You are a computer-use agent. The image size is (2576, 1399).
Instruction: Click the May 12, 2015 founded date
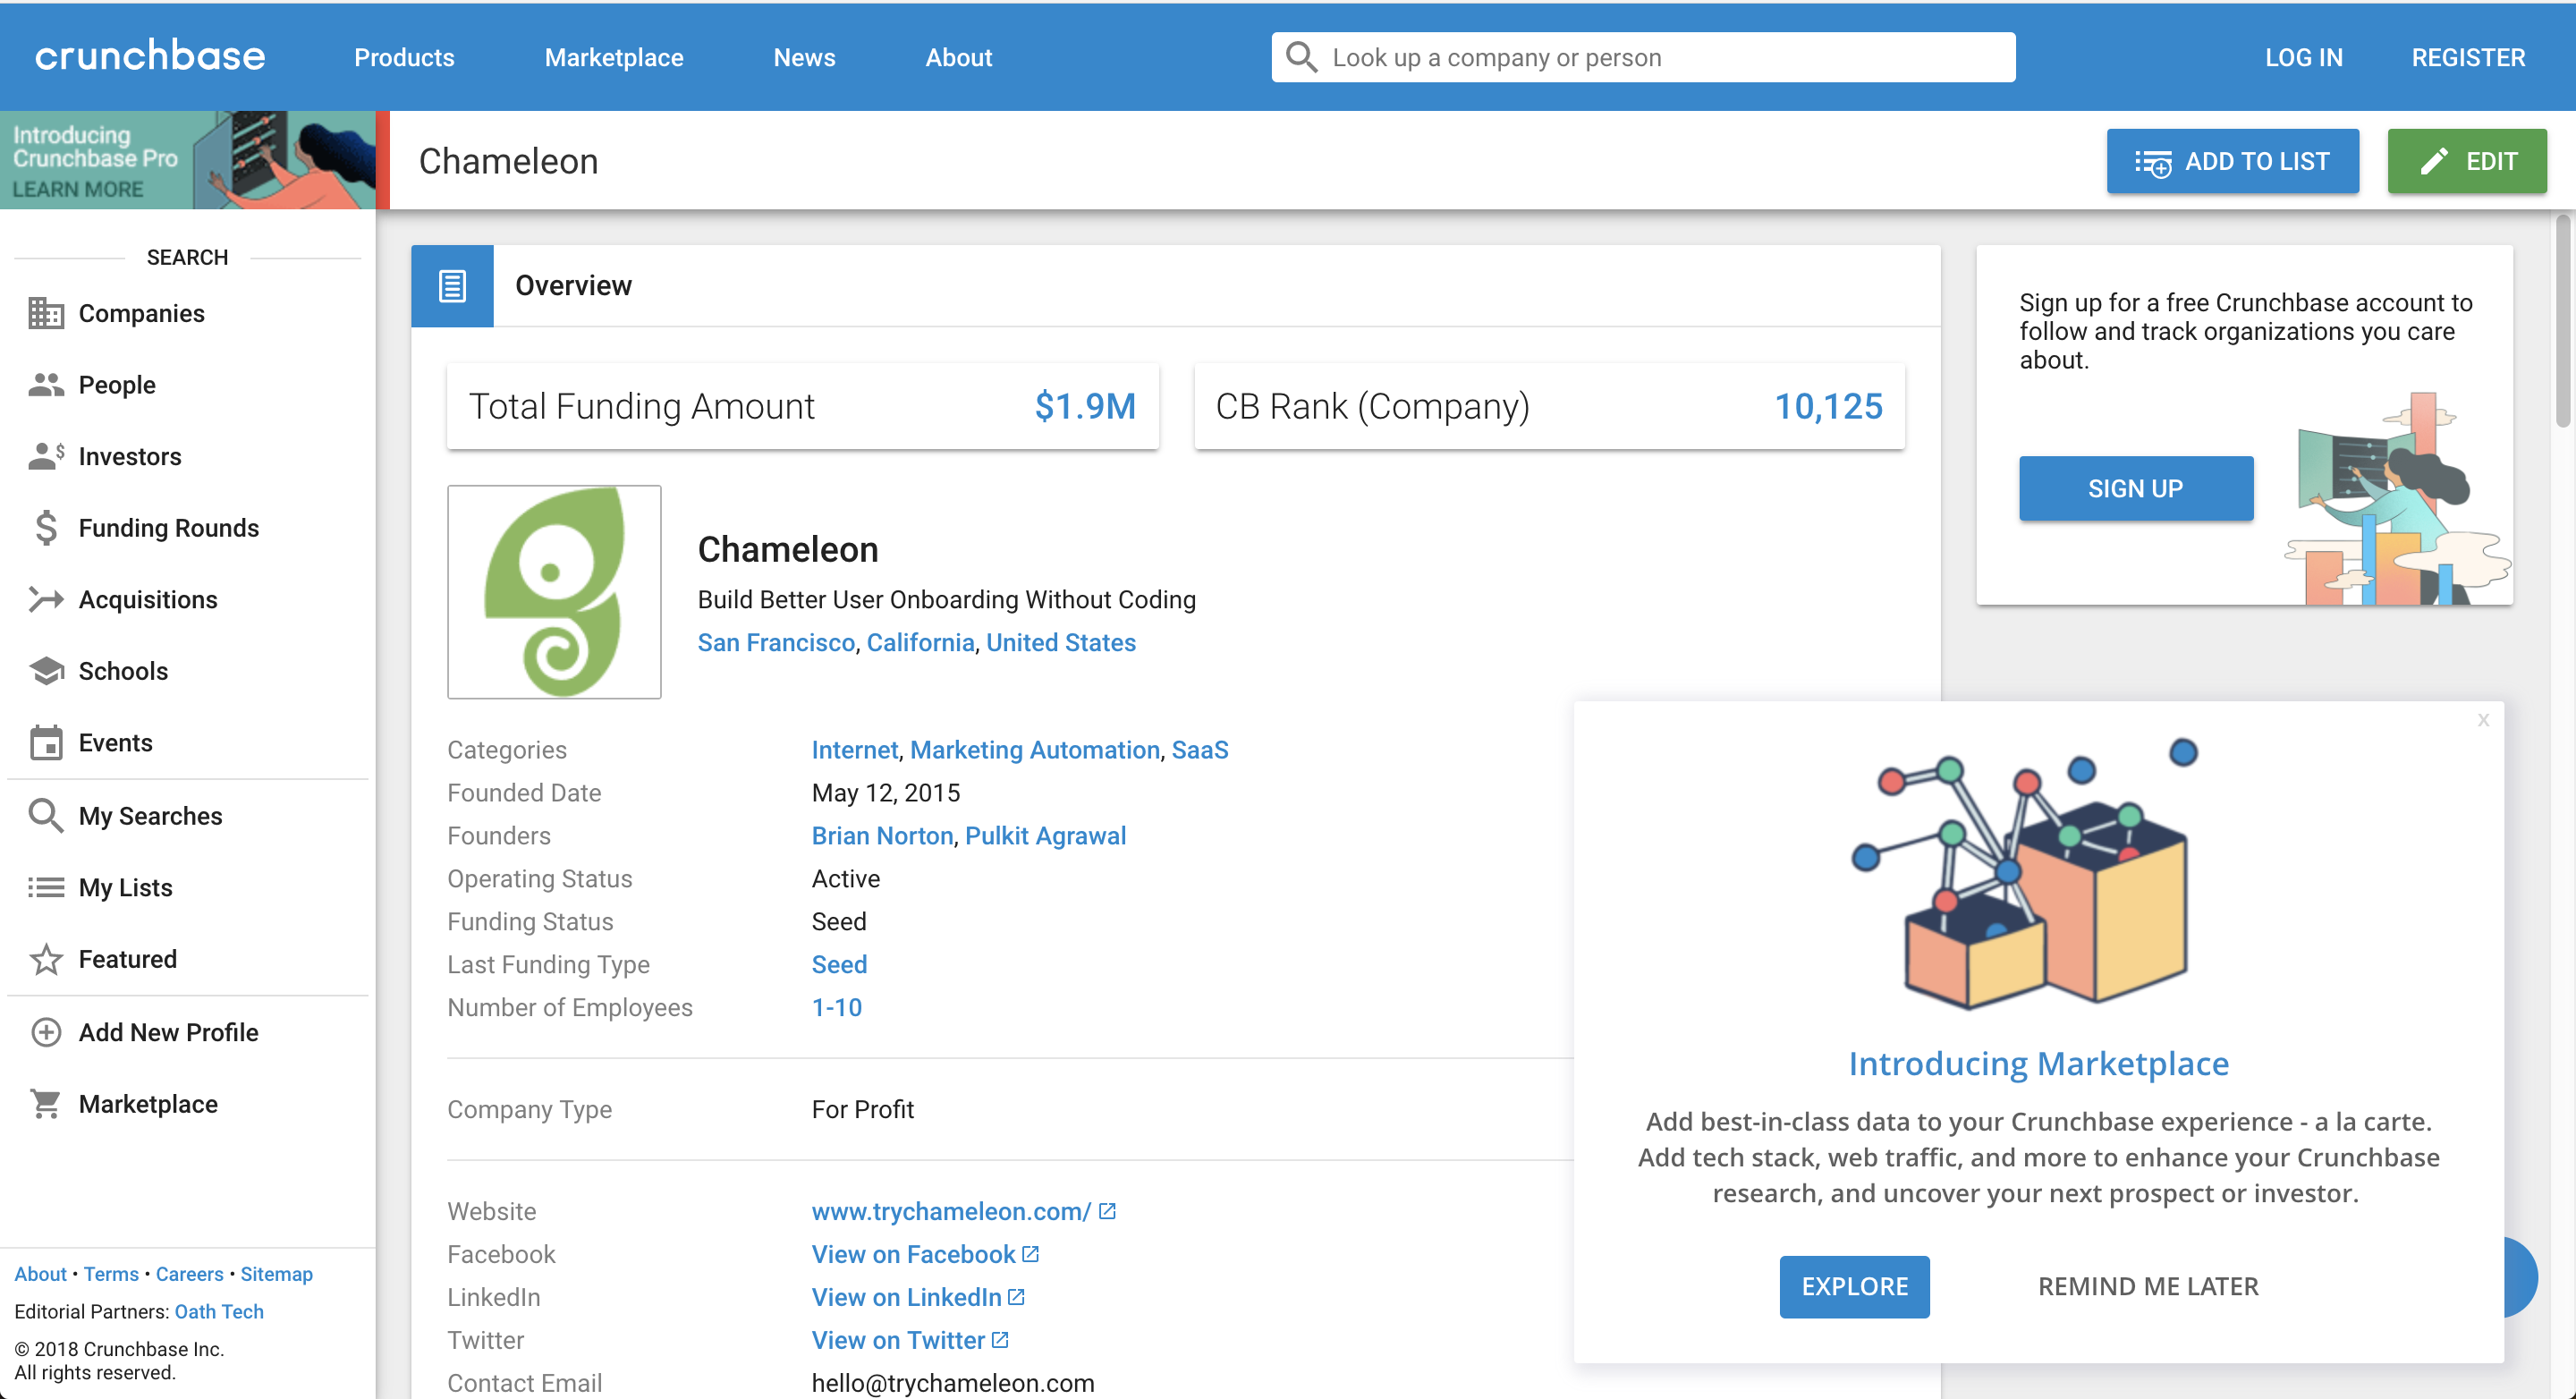tap(886, 792)
